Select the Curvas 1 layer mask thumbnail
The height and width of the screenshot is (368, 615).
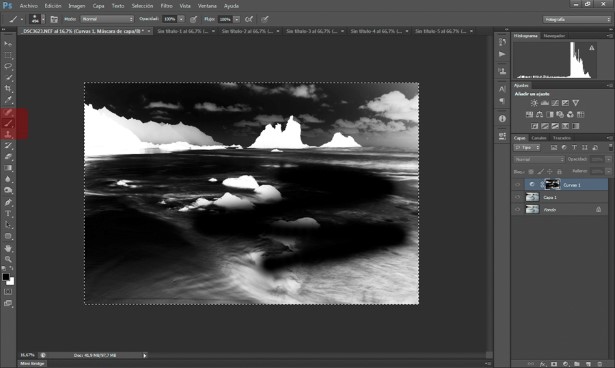553,184
